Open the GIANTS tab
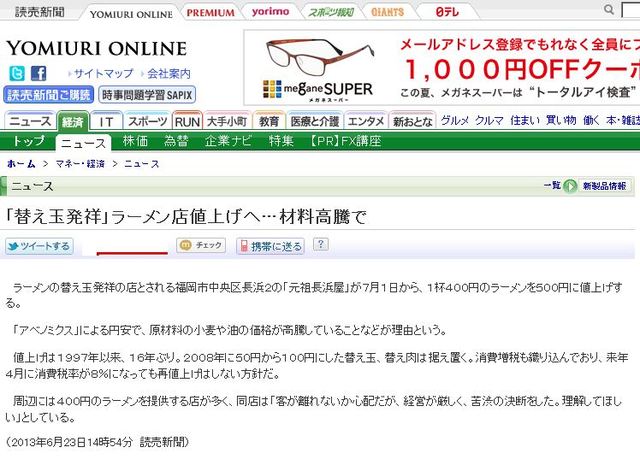 [x=388, y=13]
